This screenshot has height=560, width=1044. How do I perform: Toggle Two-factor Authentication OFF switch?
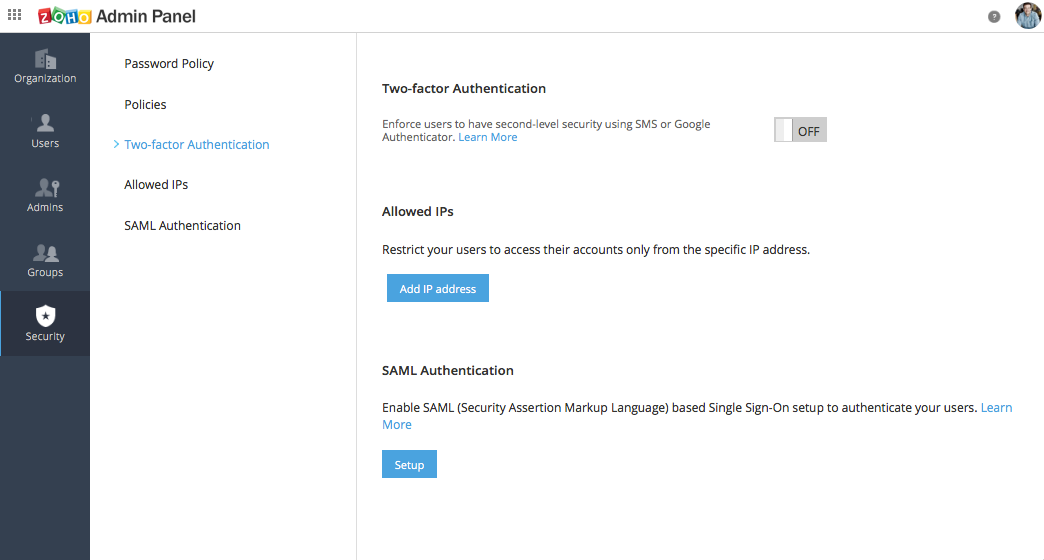[800, 130]
